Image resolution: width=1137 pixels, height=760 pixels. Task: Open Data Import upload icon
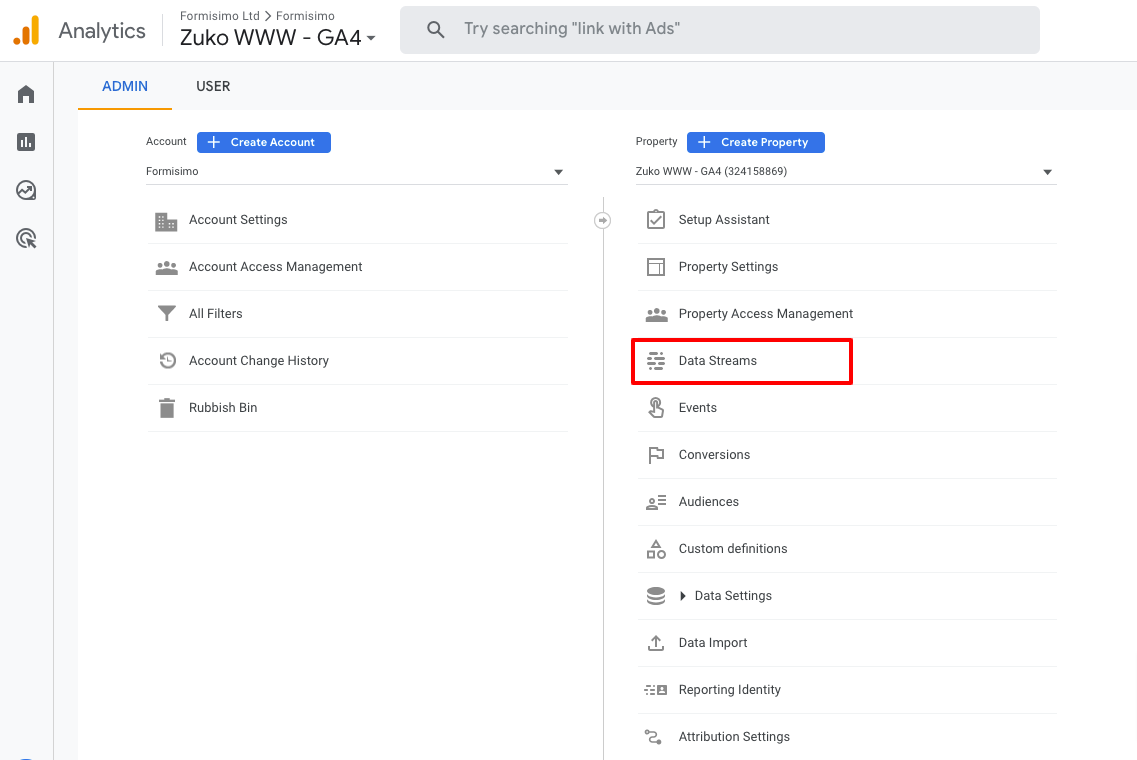[657, 642]
